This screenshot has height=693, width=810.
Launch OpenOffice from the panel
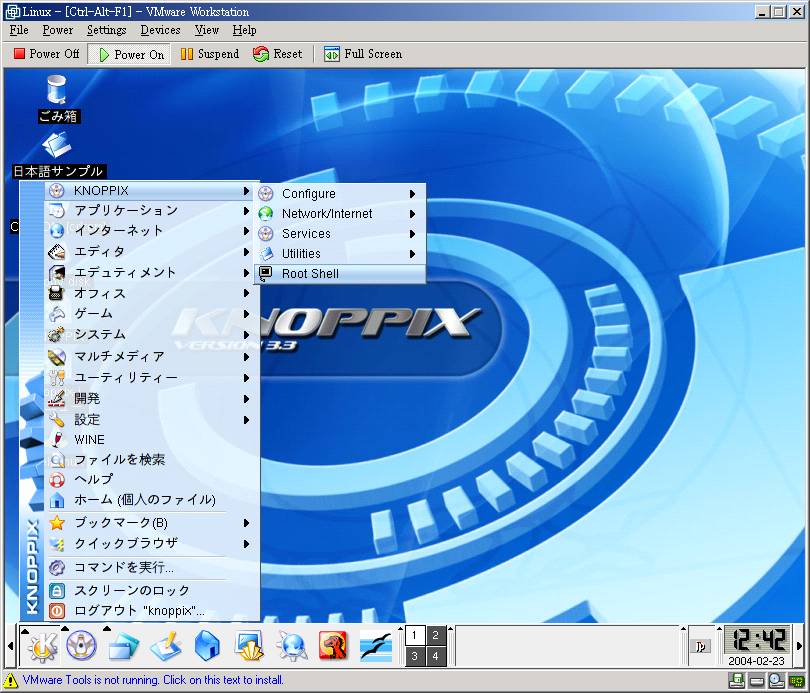click(x=376, y=646)
